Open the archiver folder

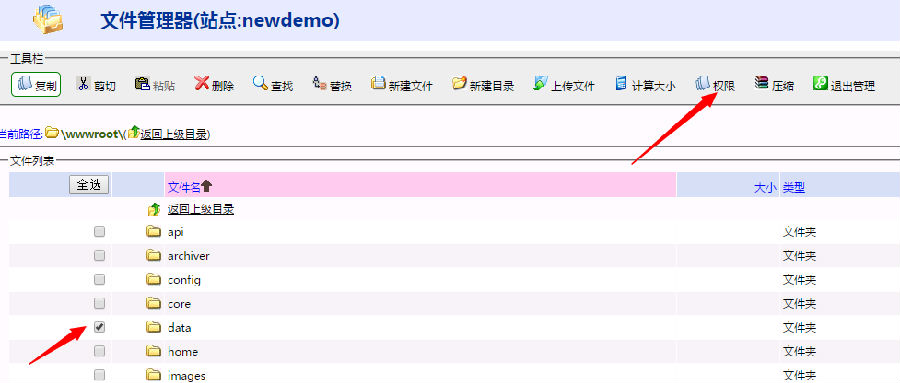click(x=188, y=256)
